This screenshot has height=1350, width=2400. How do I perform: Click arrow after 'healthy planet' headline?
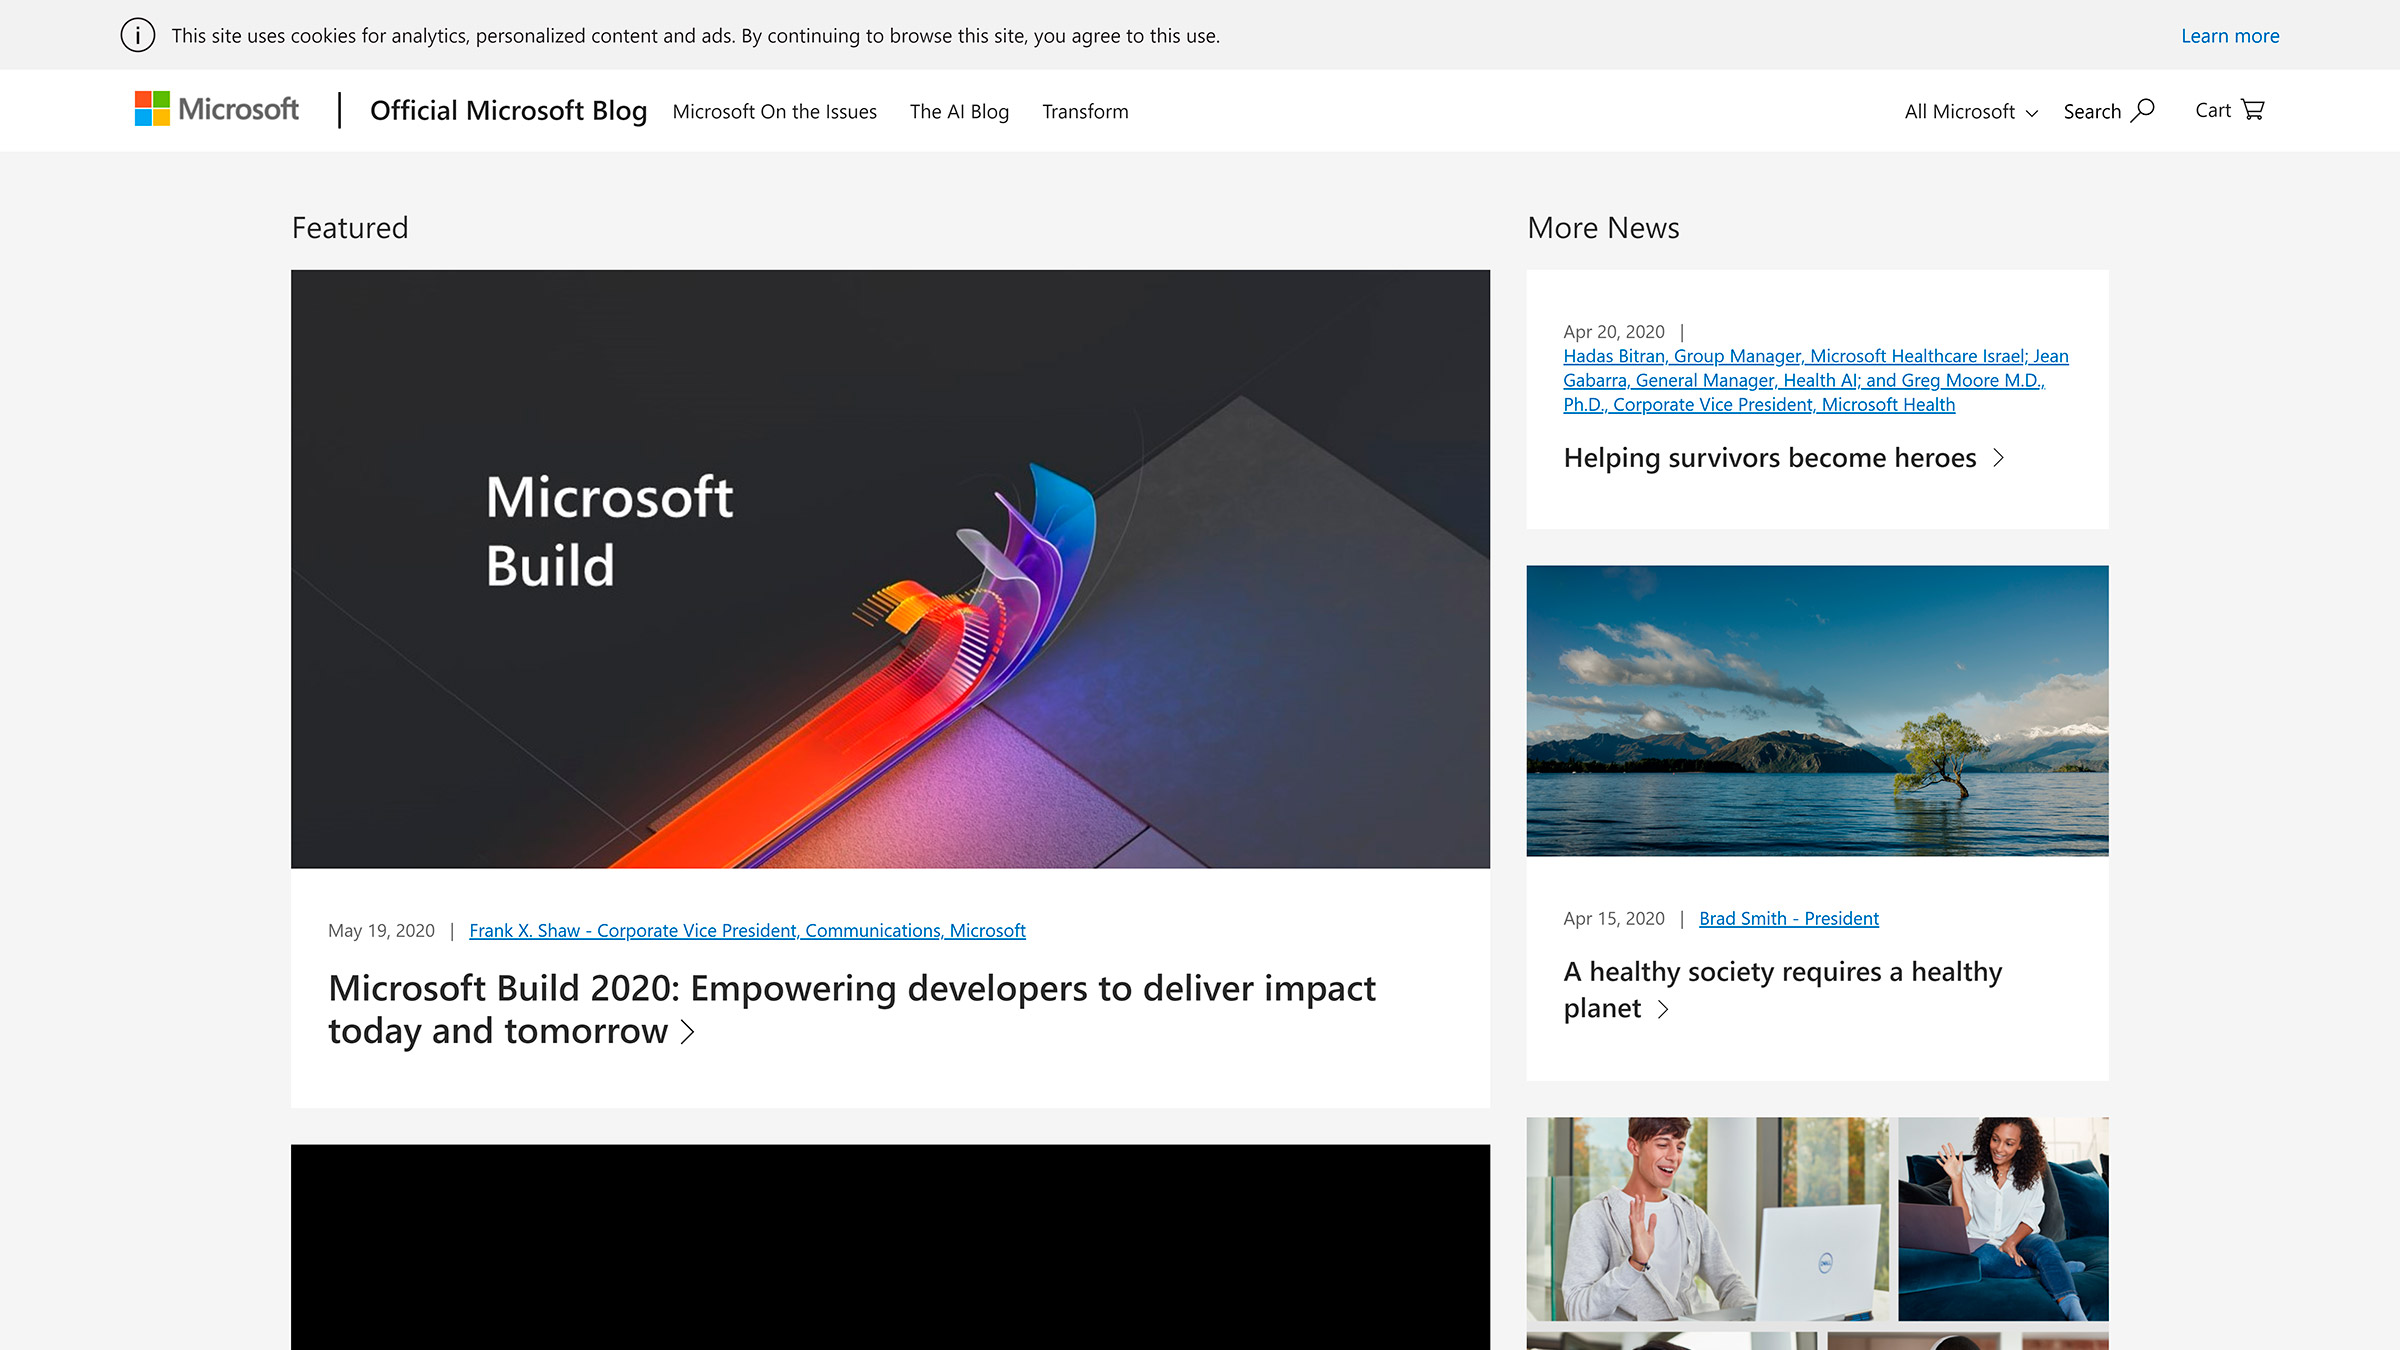pos(1663,1009)
